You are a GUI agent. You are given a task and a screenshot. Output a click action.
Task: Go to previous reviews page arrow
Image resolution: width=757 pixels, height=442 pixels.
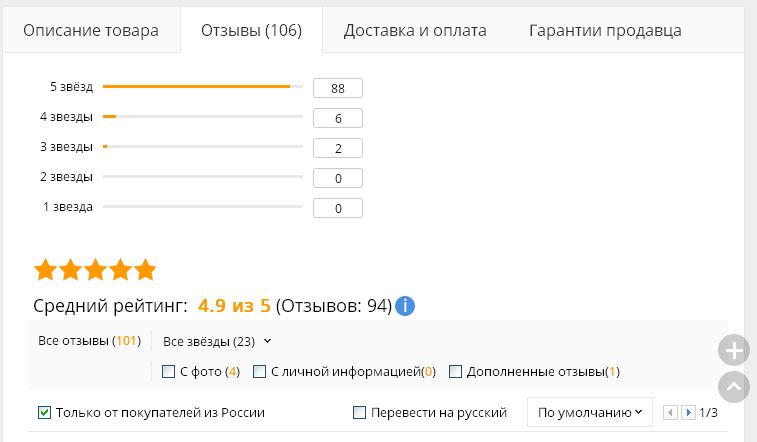(x=670, y=413)
